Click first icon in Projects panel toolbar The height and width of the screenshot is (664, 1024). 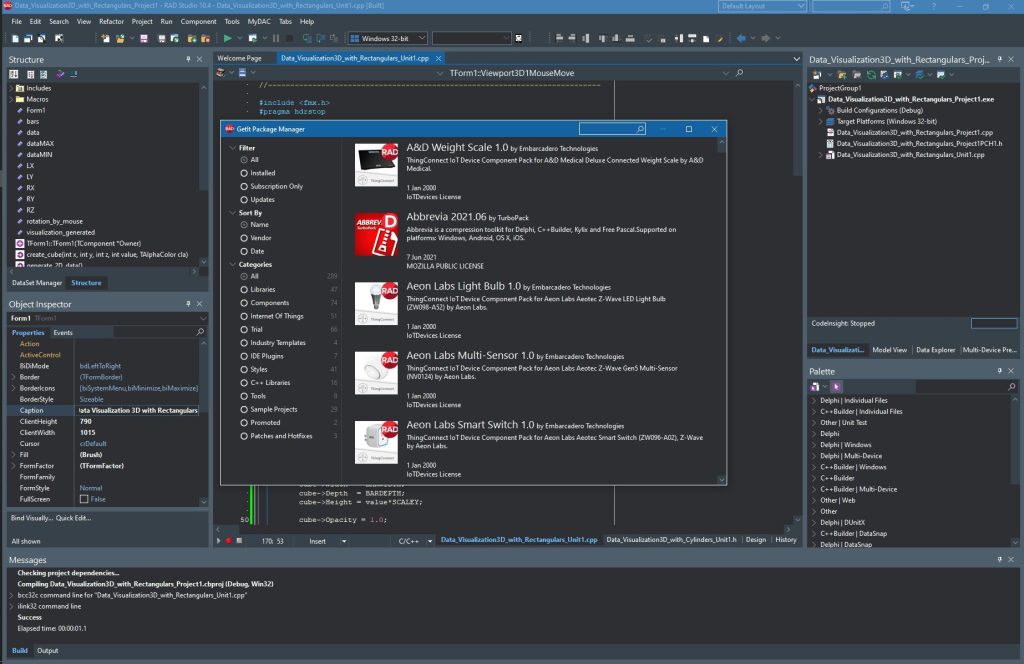[816, 75]
